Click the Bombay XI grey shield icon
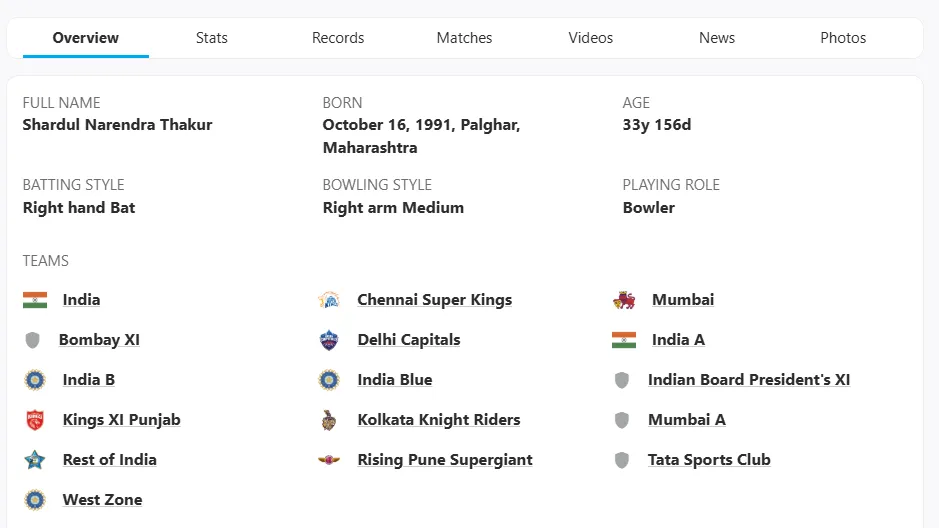This screenshot has height=528, width=939. (x=32, y=340)
